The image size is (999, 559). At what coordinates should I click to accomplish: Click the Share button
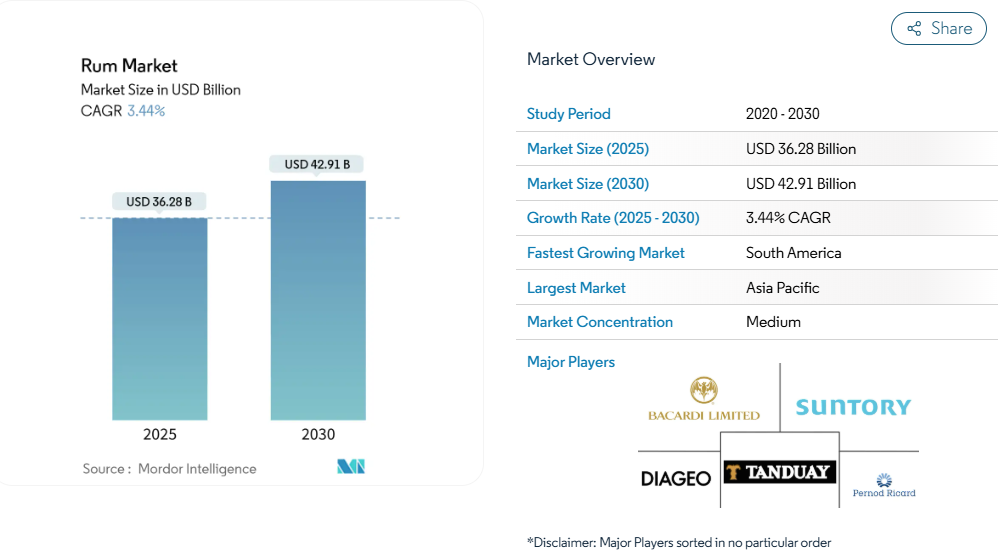click(938, 28)
